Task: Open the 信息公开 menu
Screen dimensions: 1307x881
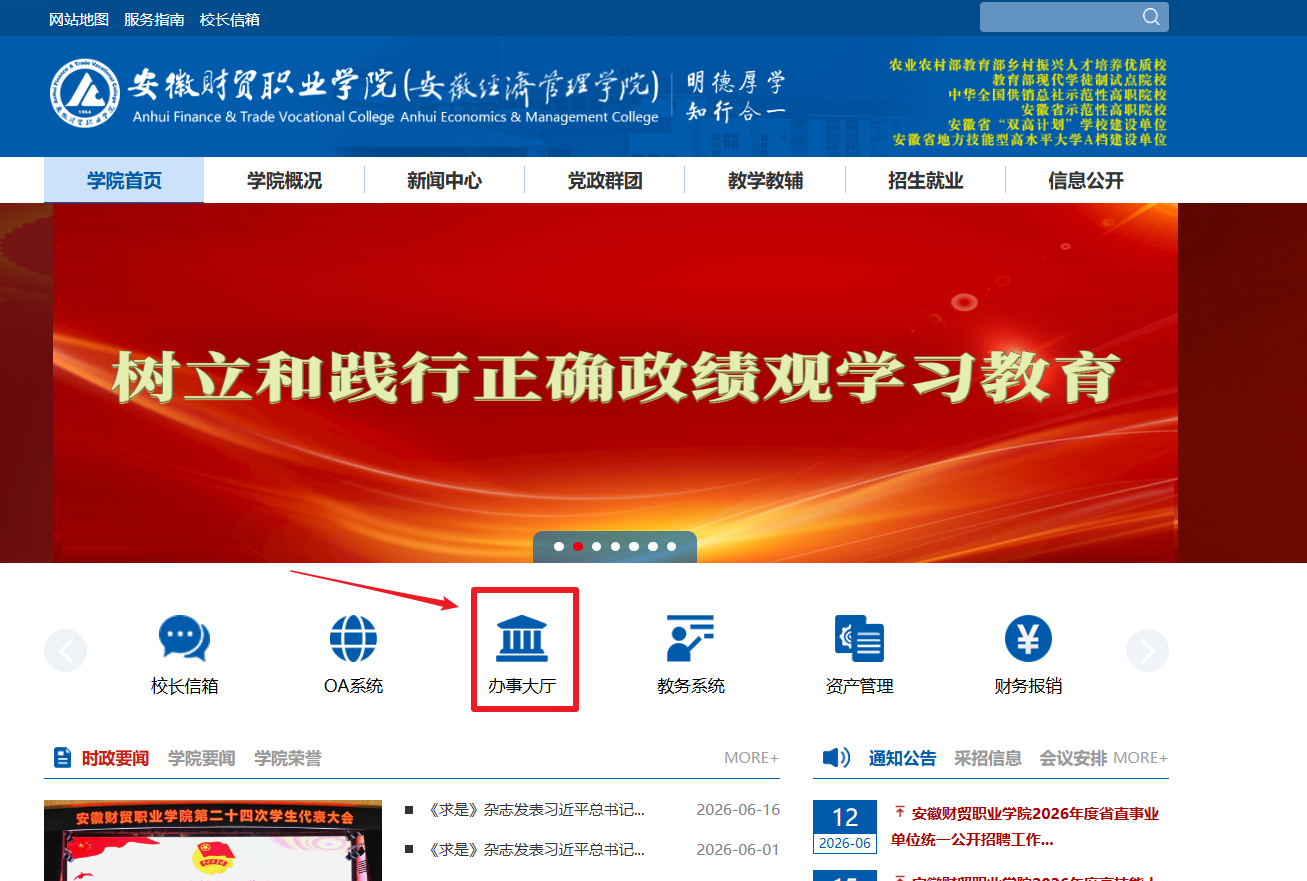Action: click(1086, 181)
